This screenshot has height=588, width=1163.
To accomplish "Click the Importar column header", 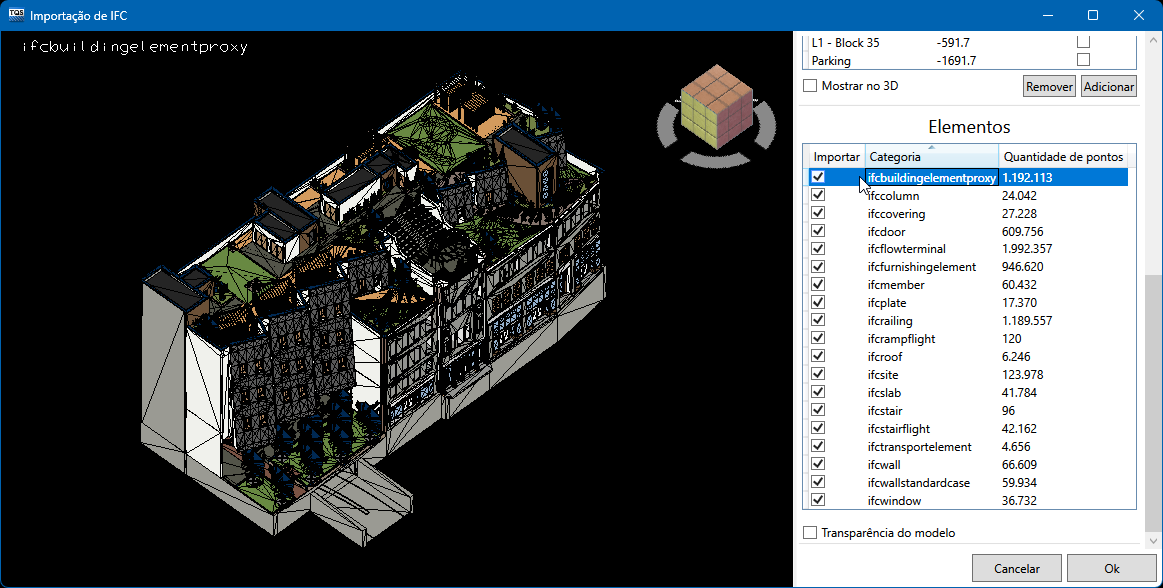I will [x=836, y=157].
